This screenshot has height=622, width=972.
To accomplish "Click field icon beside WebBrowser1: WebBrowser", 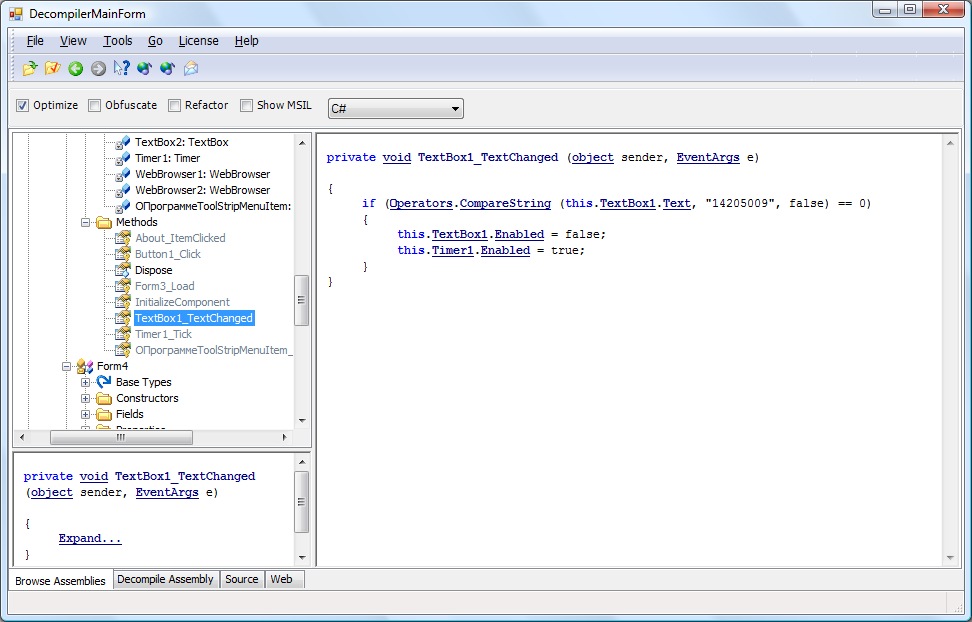I will (x=123, y=175).
